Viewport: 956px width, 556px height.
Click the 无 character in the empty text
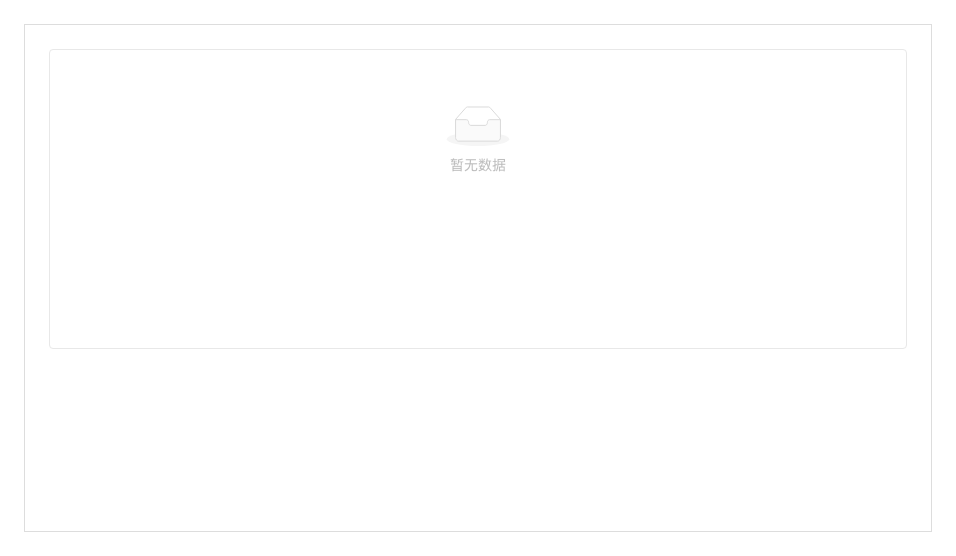pos(471,165)
